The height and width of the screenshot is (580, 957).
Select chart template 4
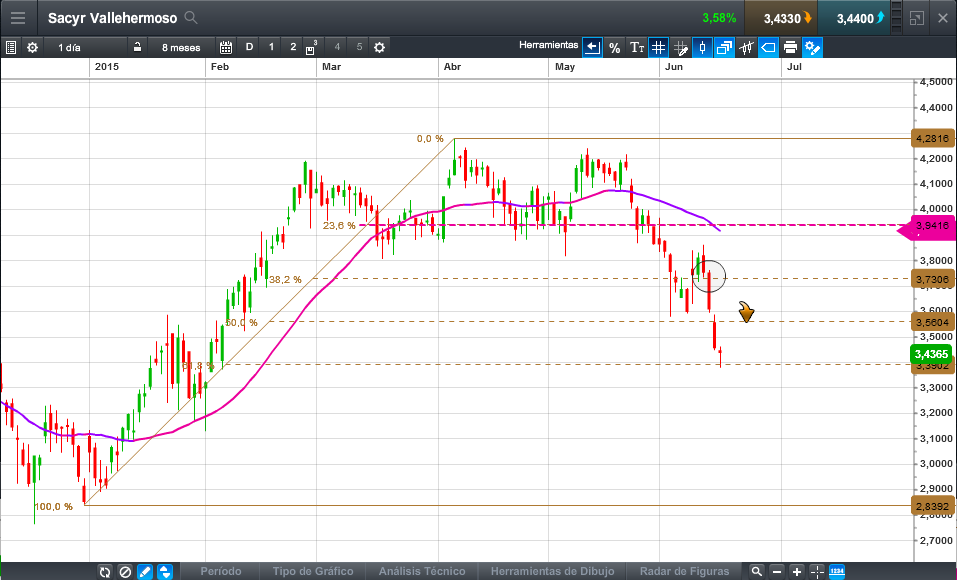337,47
